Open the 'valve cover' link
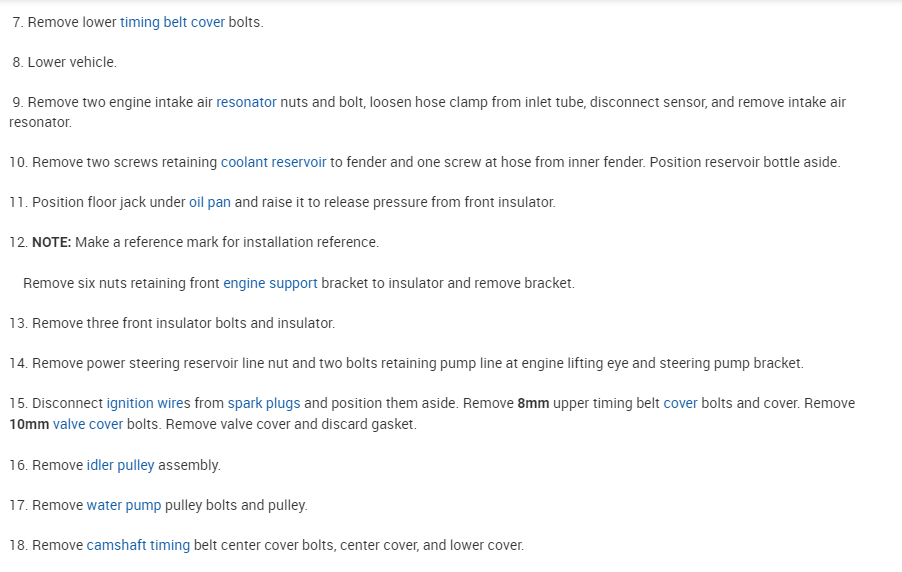The height and width of the screenshot is (572, 902). [88, 424]
